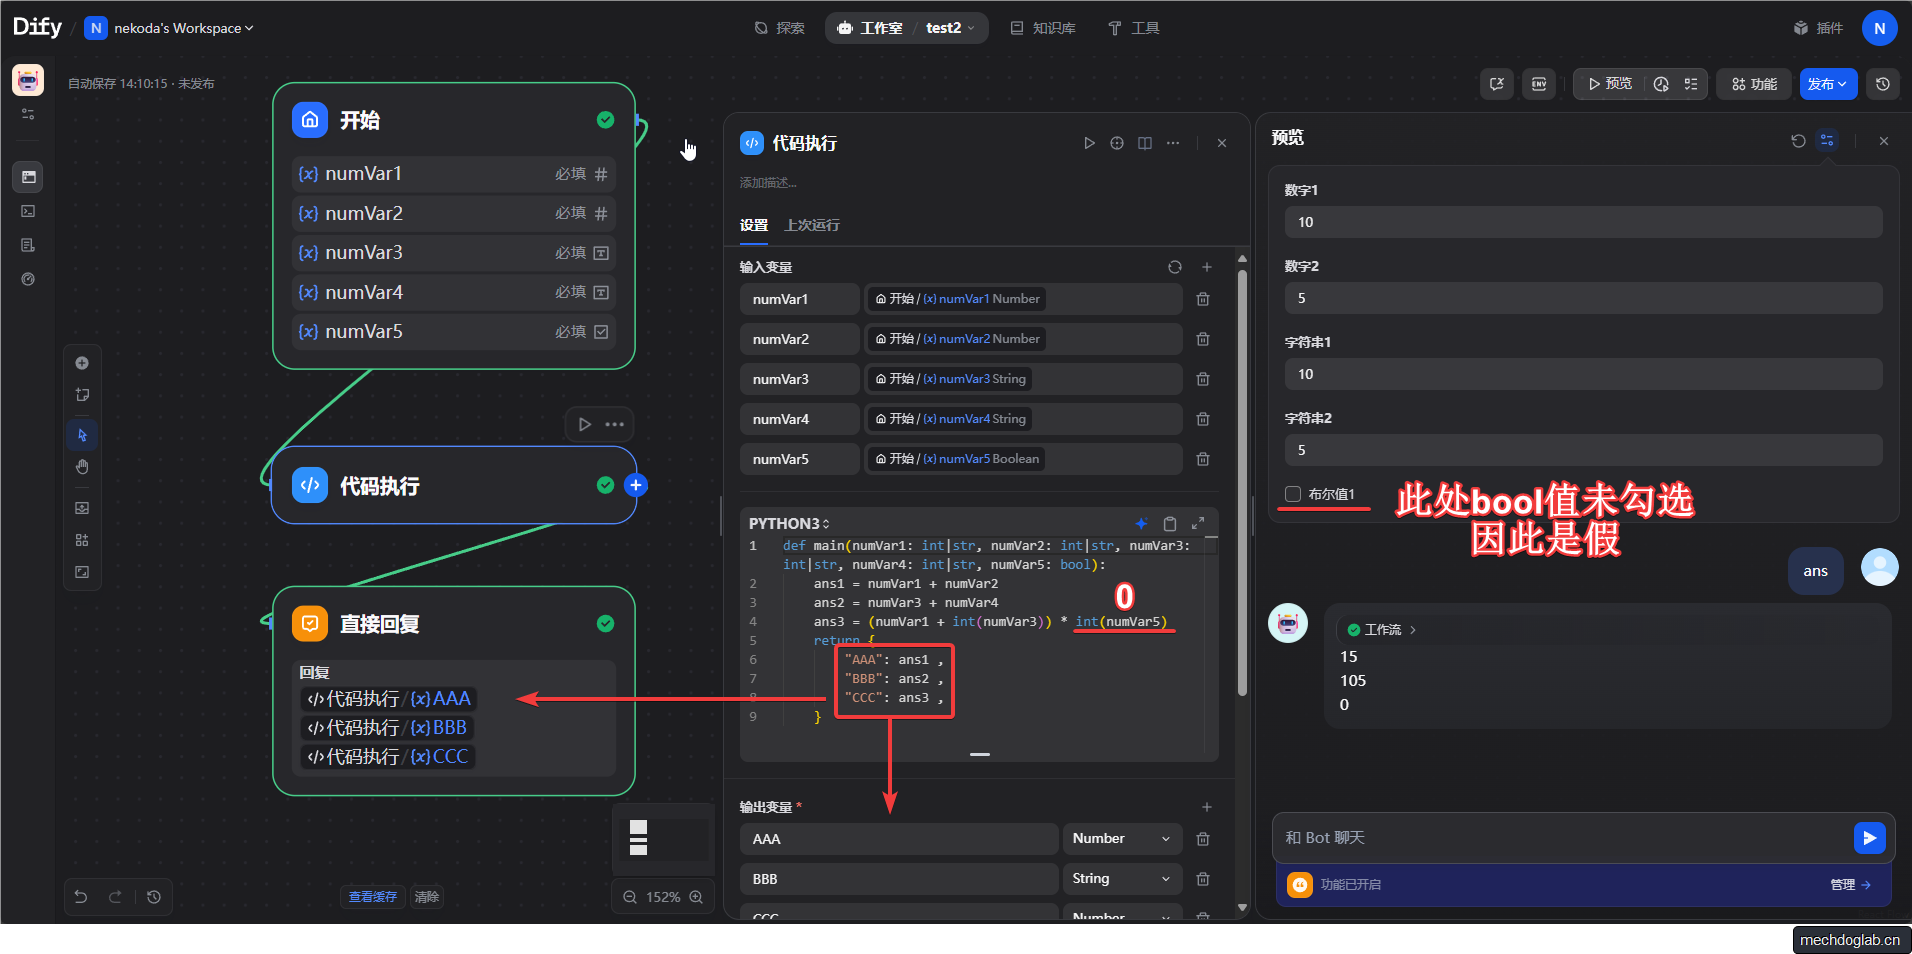Add a new output variable
The width and height of the screenshot is (1912, 954).
1206,807
